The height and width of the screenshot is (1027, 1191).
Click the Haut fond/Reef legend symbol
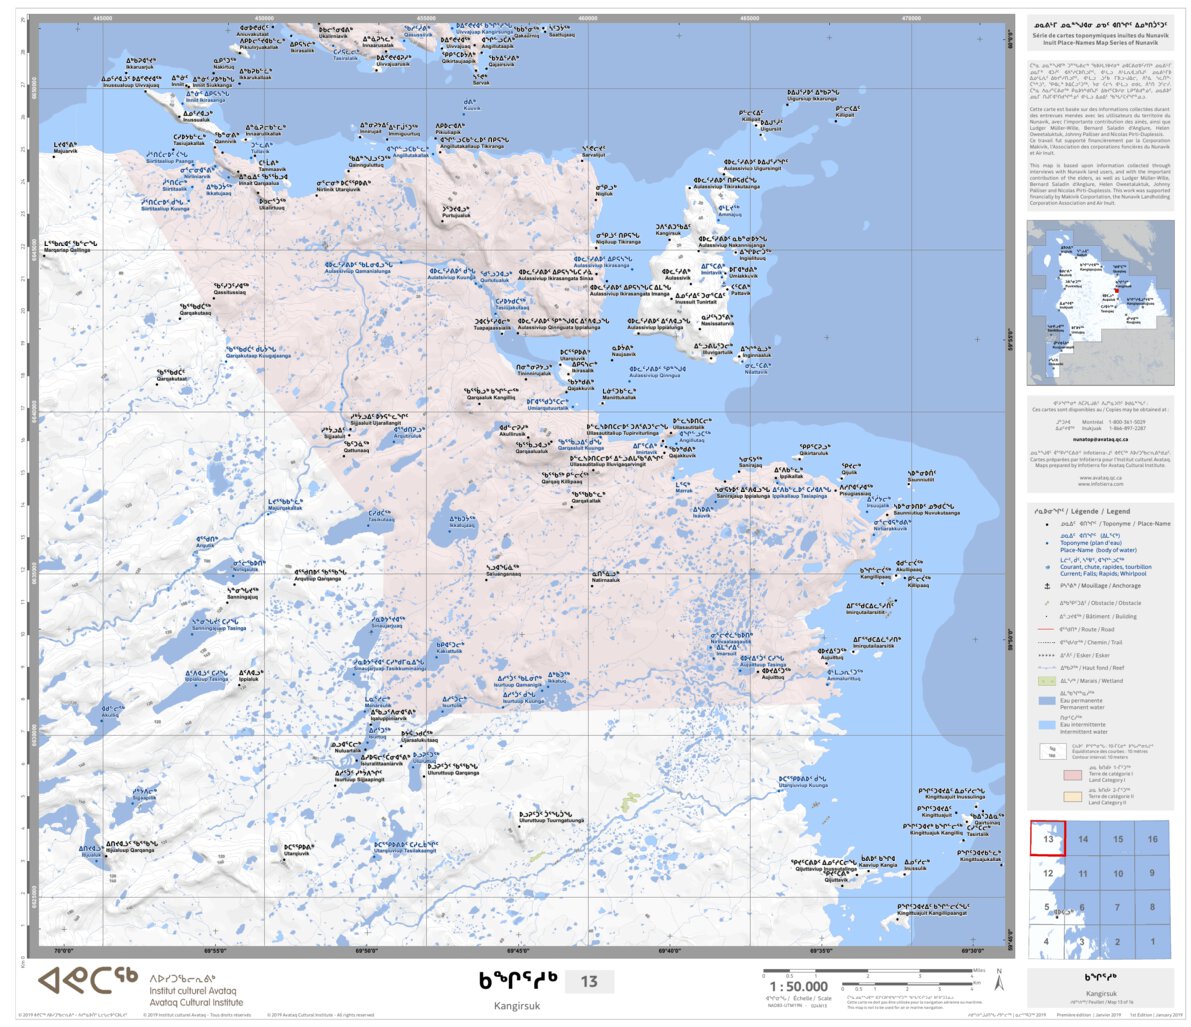pyautogui.click(x=1046, y=668)
